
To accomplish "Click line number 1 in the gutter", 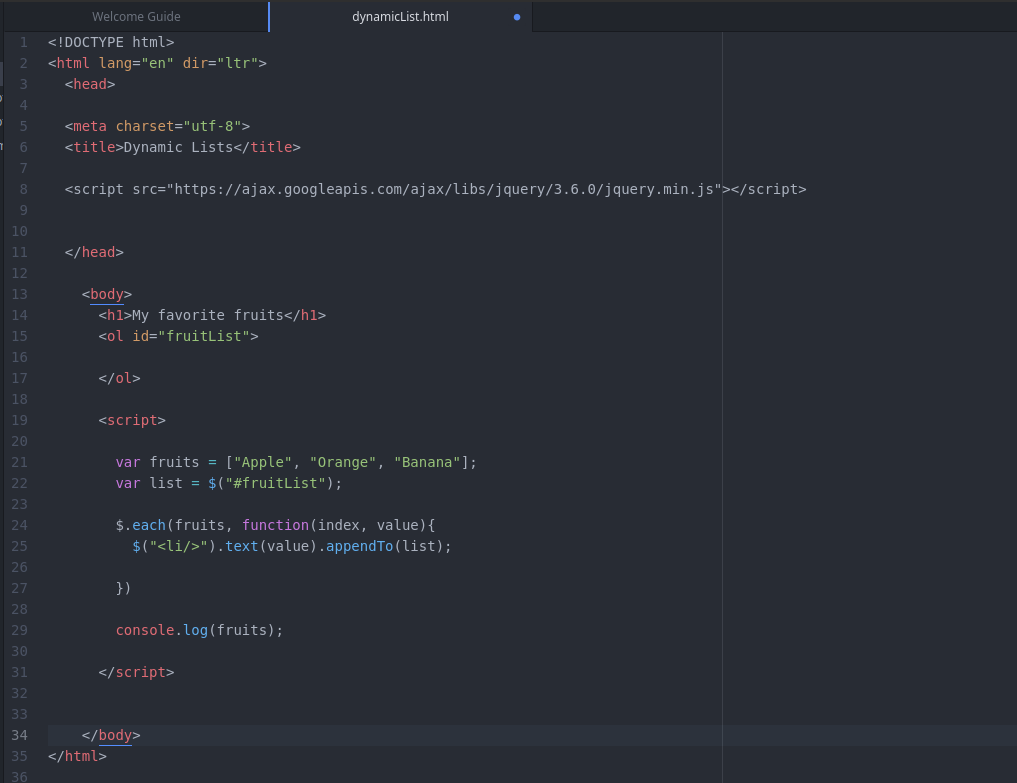I will point(23,42).
